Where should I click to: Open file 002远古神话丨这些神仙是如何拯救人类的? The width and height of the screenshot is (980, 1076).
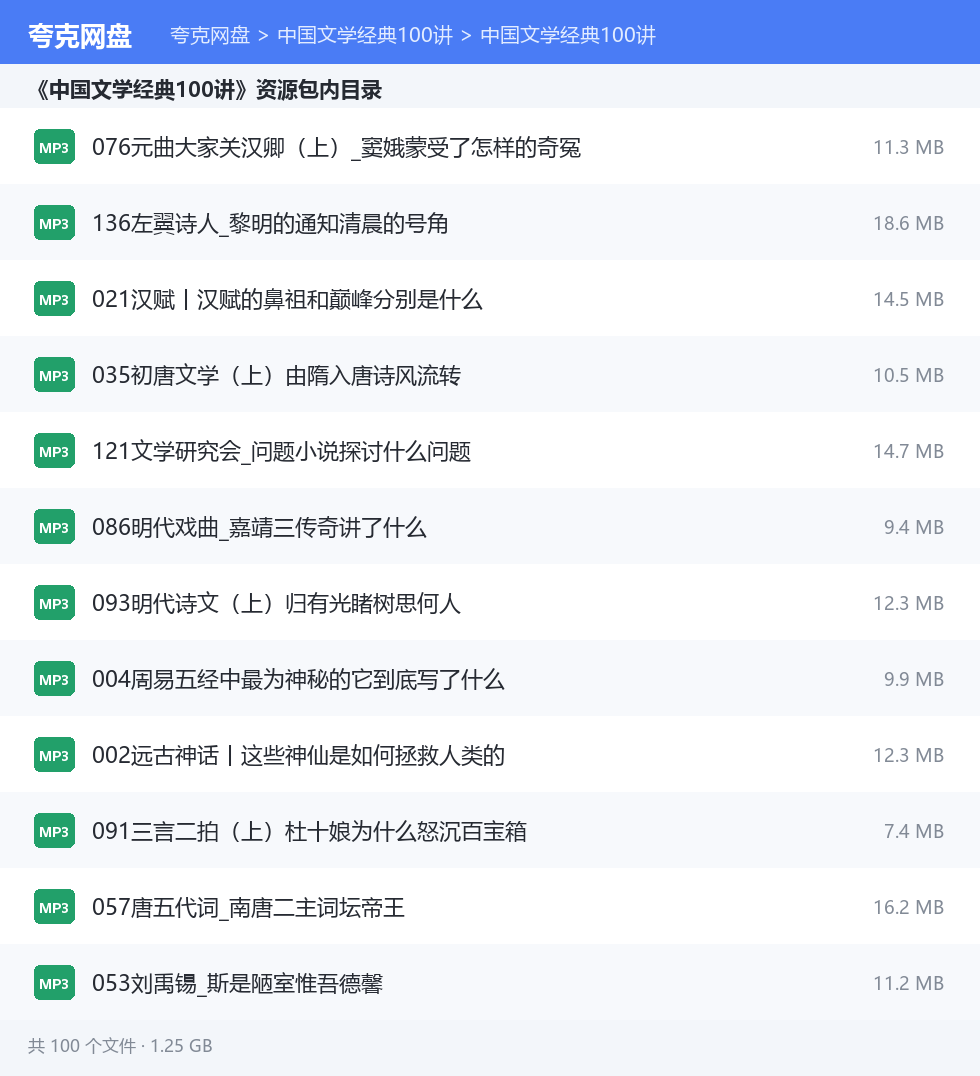(x=299, y=756)
